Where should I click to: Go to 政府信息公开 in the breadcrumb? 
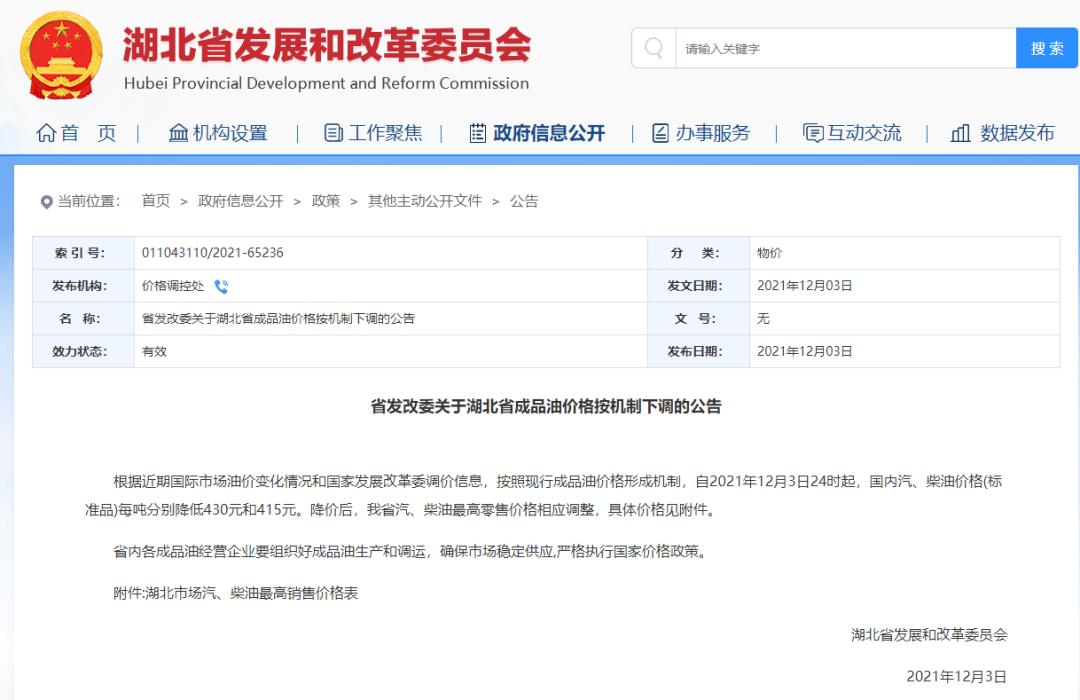coord(240,200)
